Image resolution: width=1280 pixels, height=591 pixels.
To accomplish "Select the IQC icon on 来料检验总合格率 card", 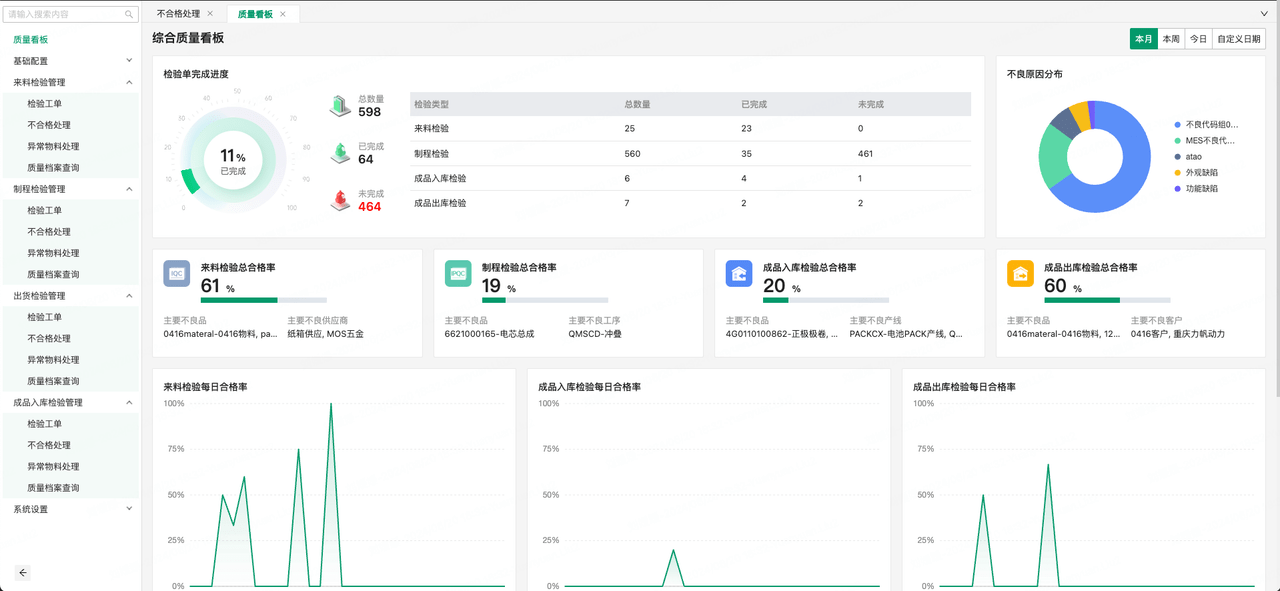I will point(177,272).
